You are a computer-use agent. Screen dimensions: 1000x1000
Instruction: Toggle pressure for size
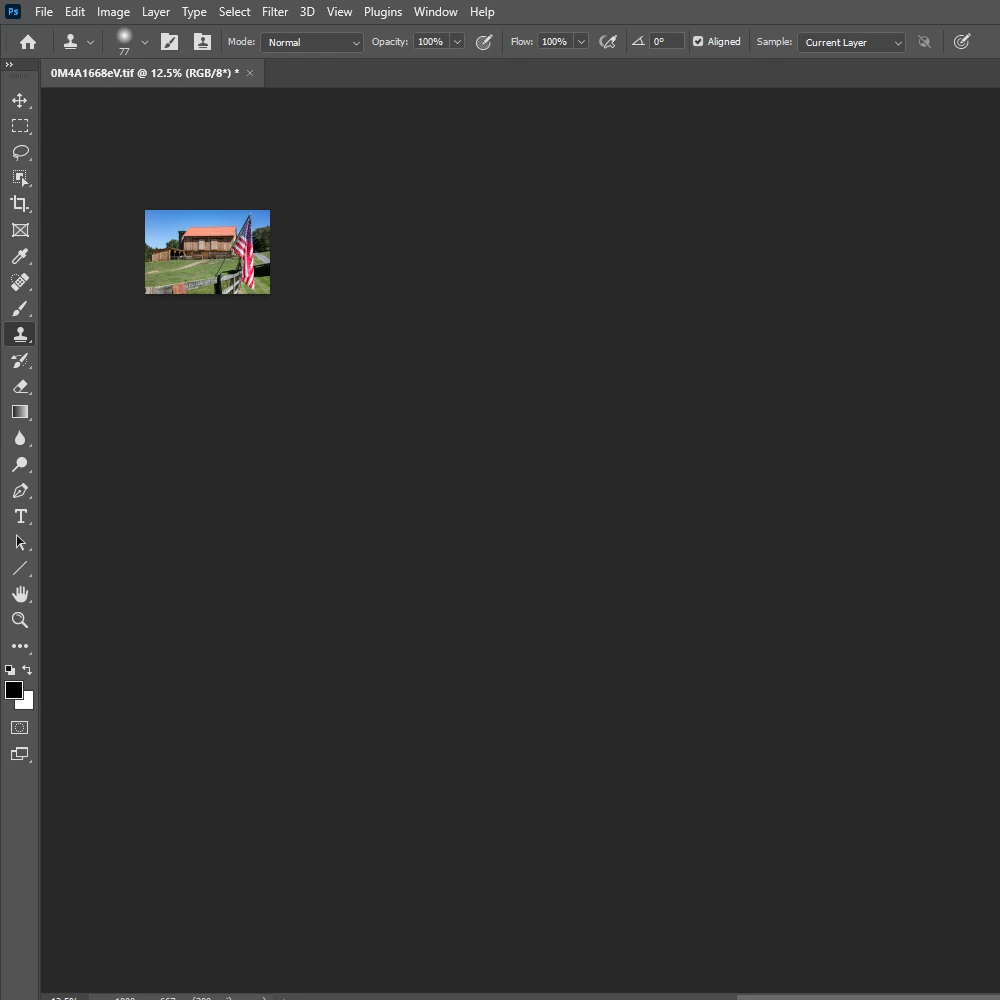point(962,42)
